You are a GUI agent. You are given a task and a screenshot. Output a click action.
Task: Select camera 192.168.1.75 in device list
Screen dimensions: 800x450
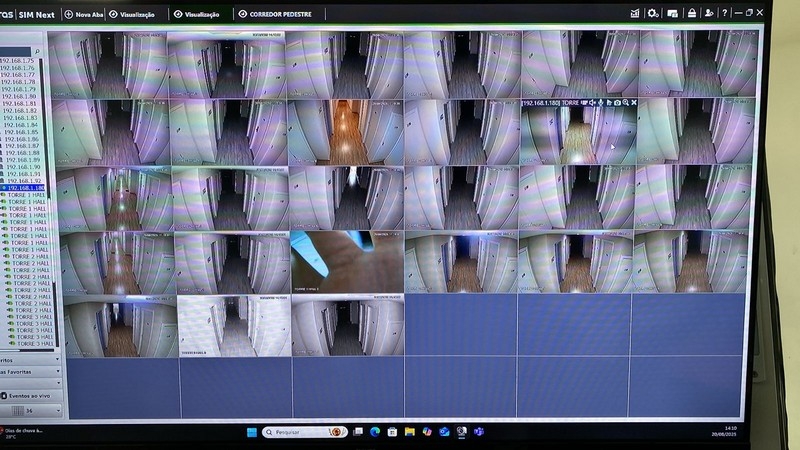click(x=18, y=61)
